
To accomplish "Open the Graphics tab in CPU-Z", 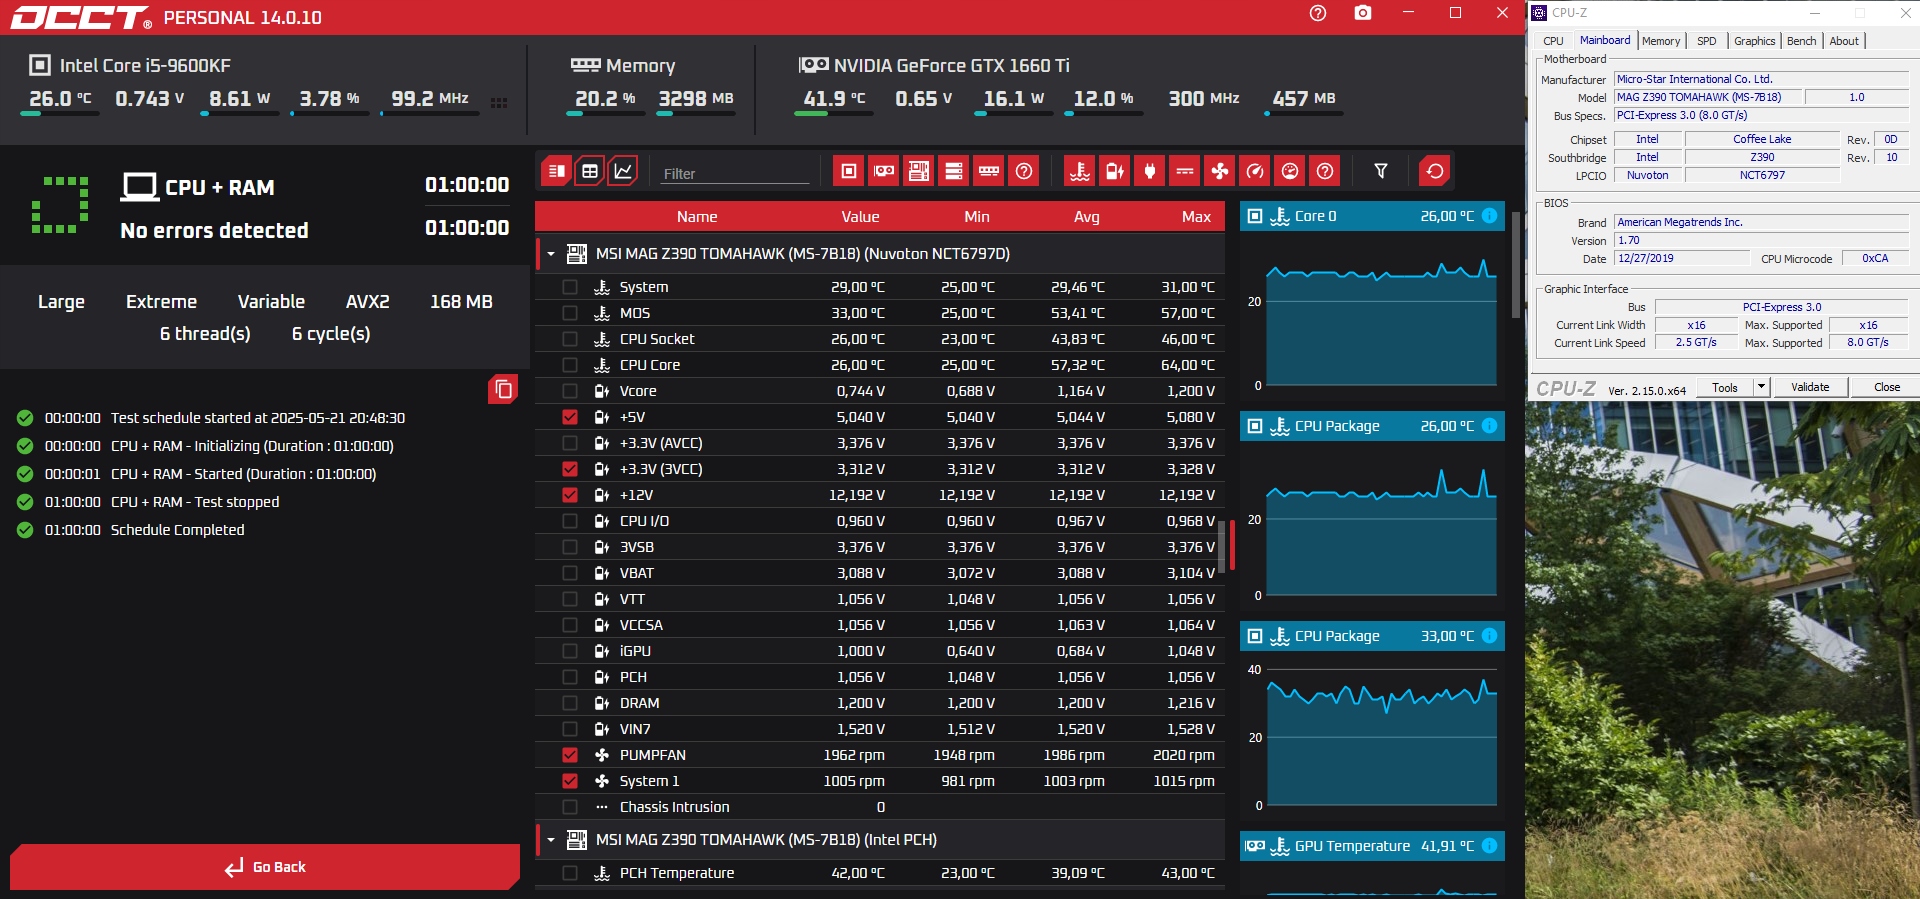I will tap(1754, 41).
